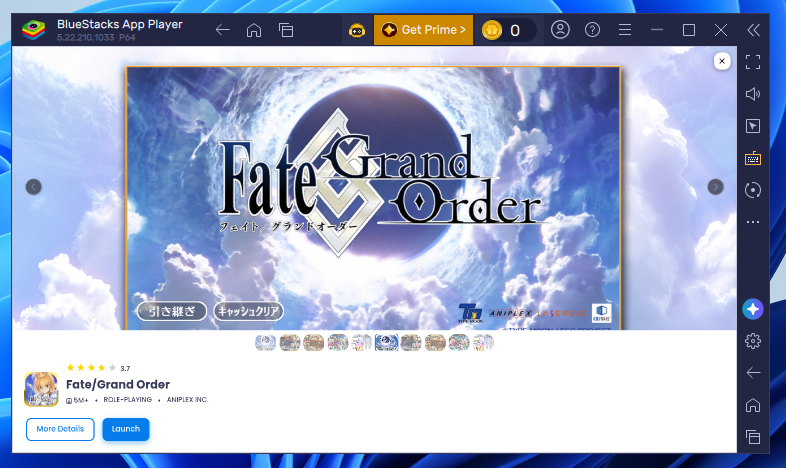Click the 3.7 star rating
The image size is (786, 468).
(x=99, y=368)
